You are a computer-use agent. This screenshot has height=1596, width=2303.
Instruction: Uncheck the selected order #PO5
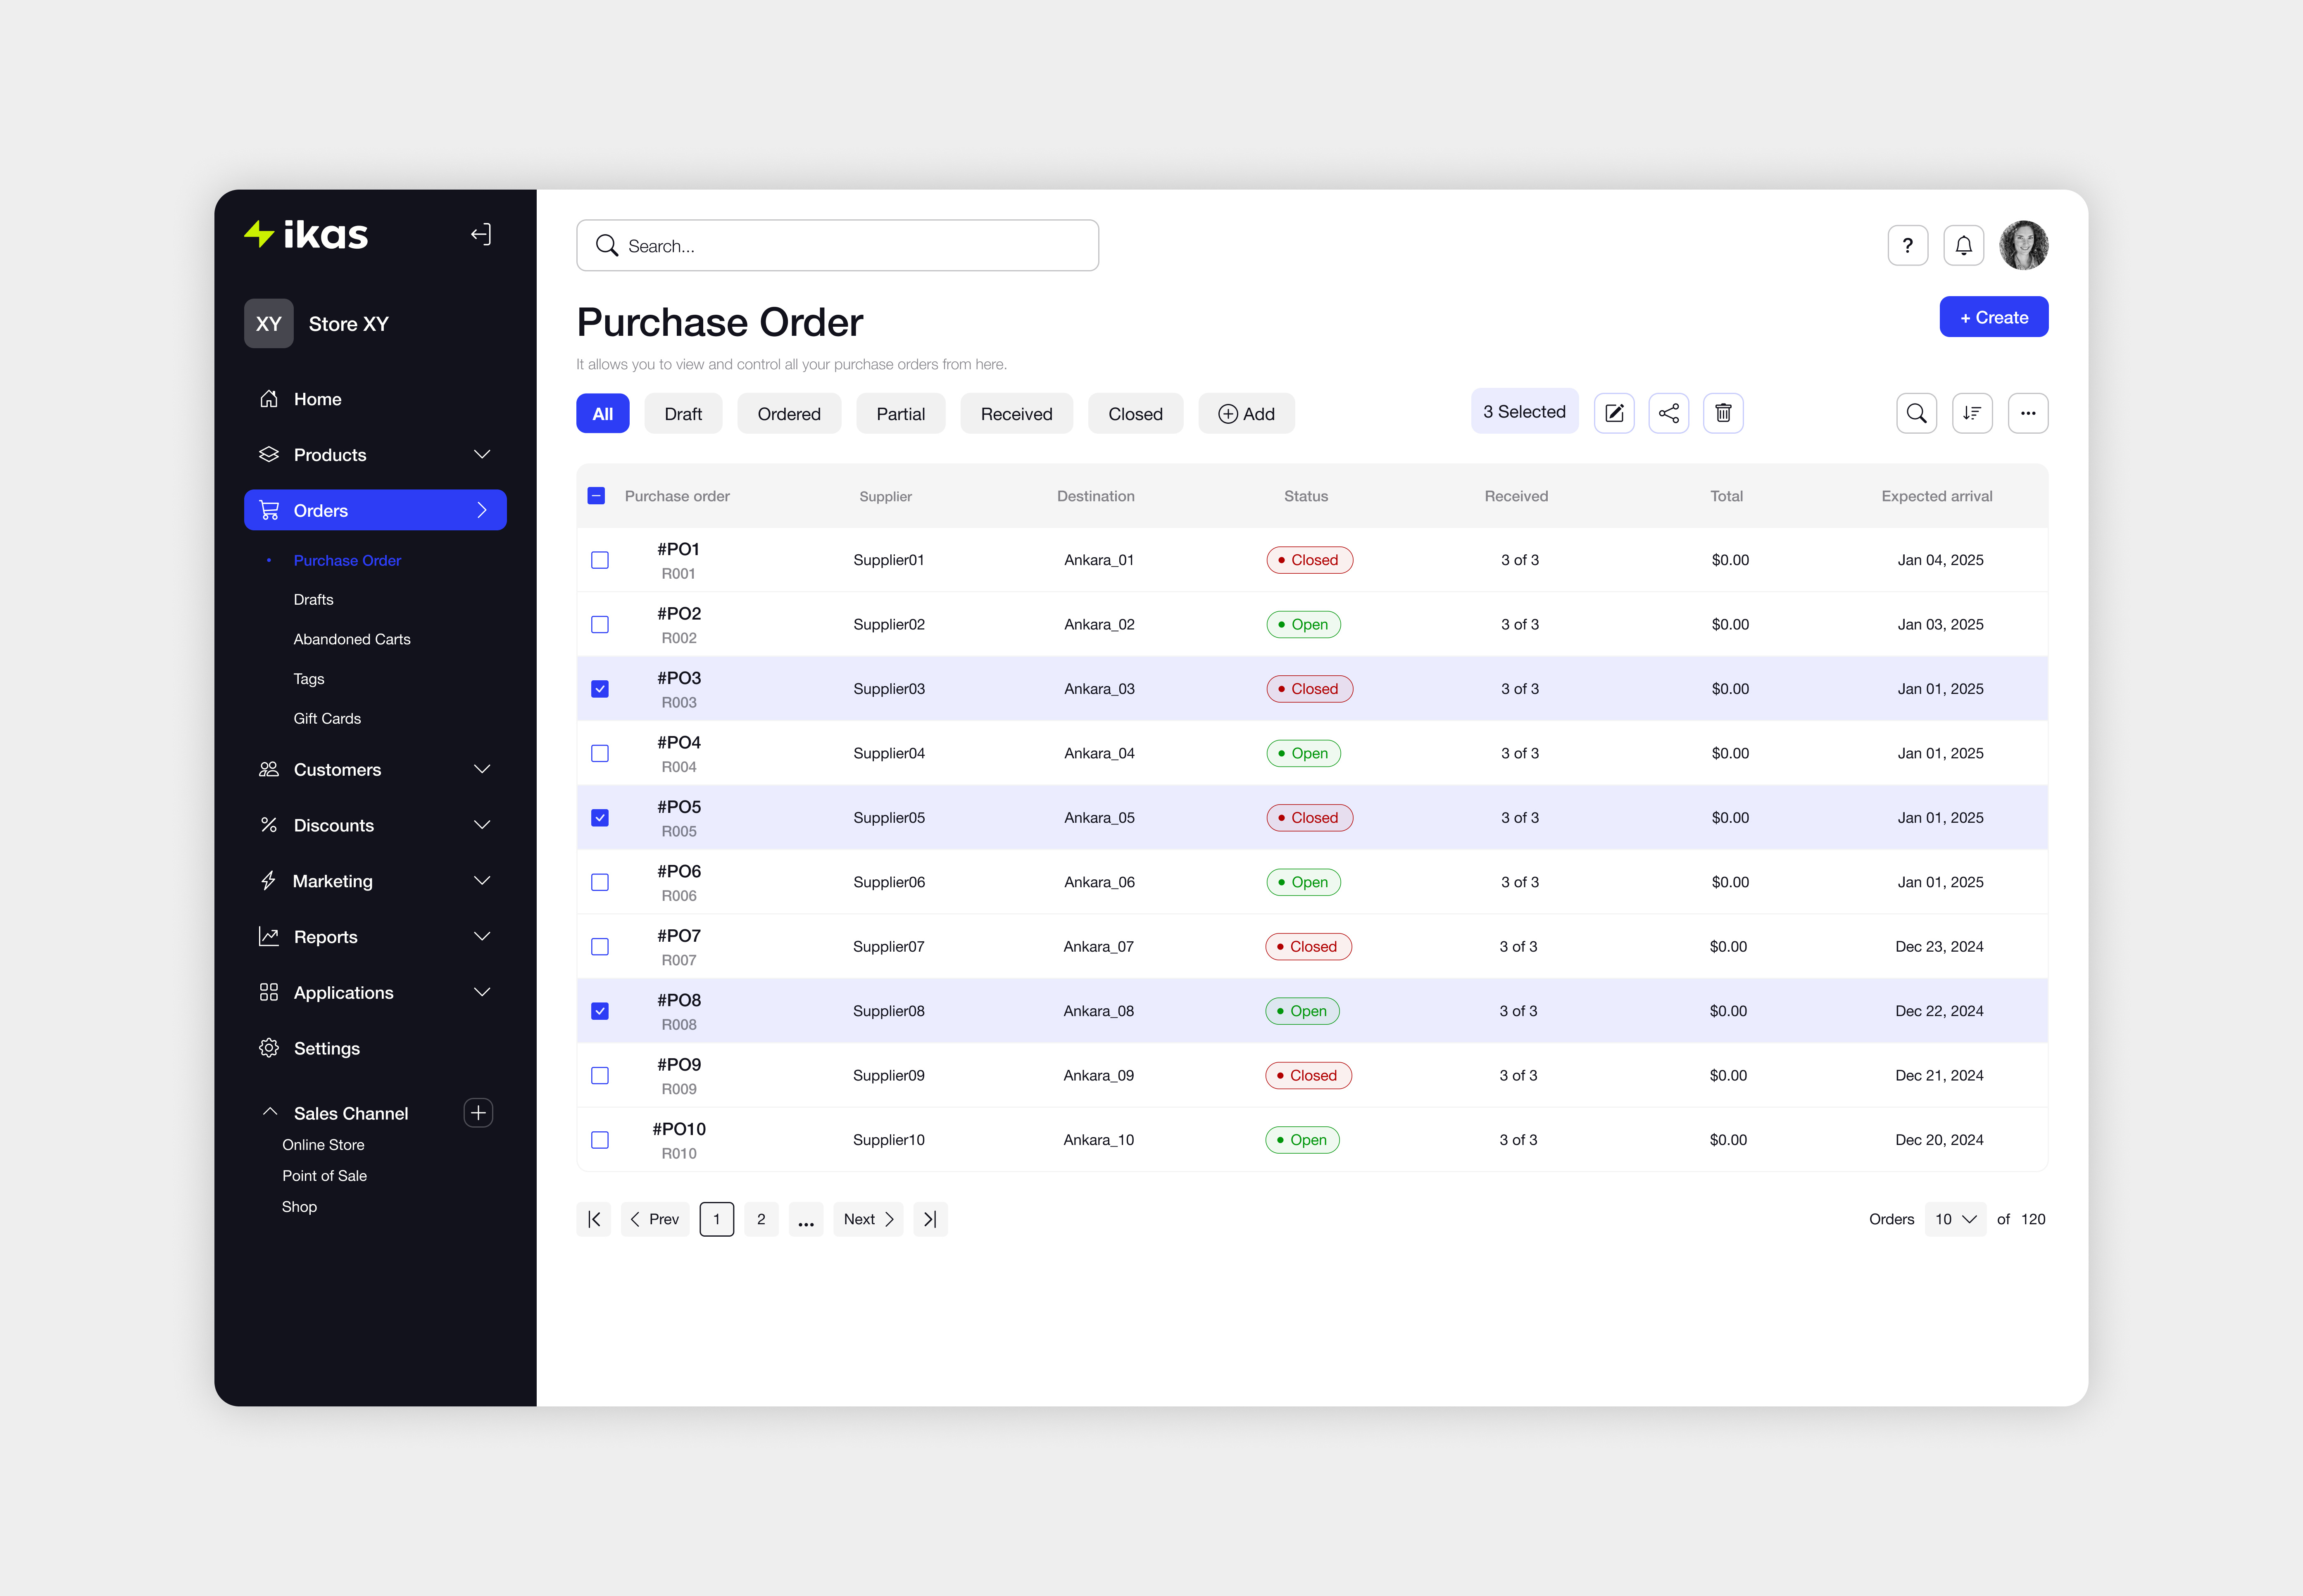coord(600,817)
